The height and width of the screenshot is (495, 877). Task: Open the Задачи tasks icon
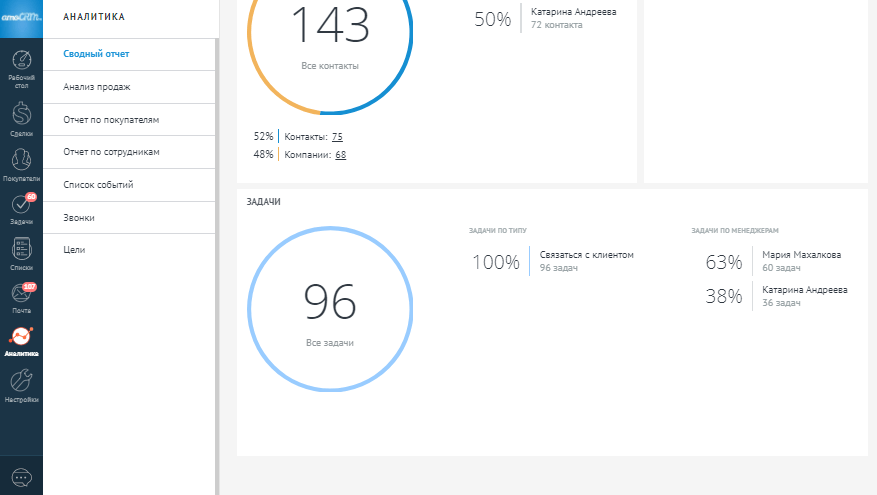(21, 208)
